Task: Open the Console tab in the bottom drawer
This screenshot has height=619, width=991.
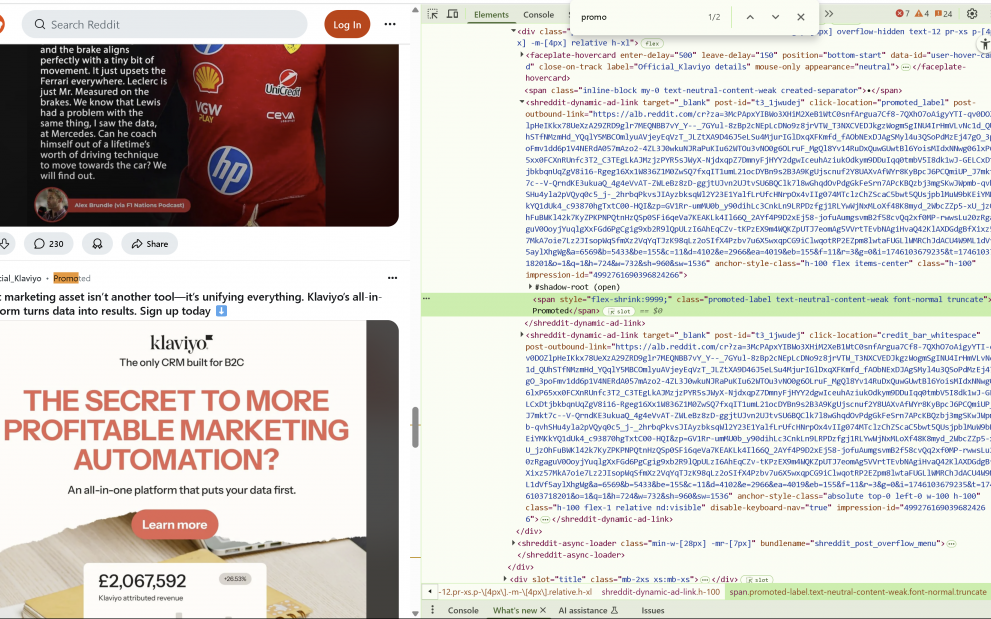Action: click(463, 610)
